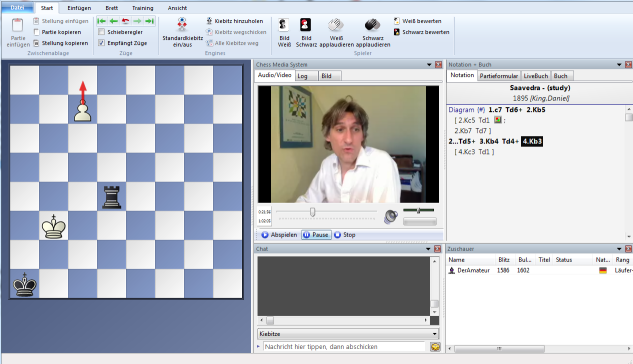
Task: Click the video position slider handle
Action: 312,212
